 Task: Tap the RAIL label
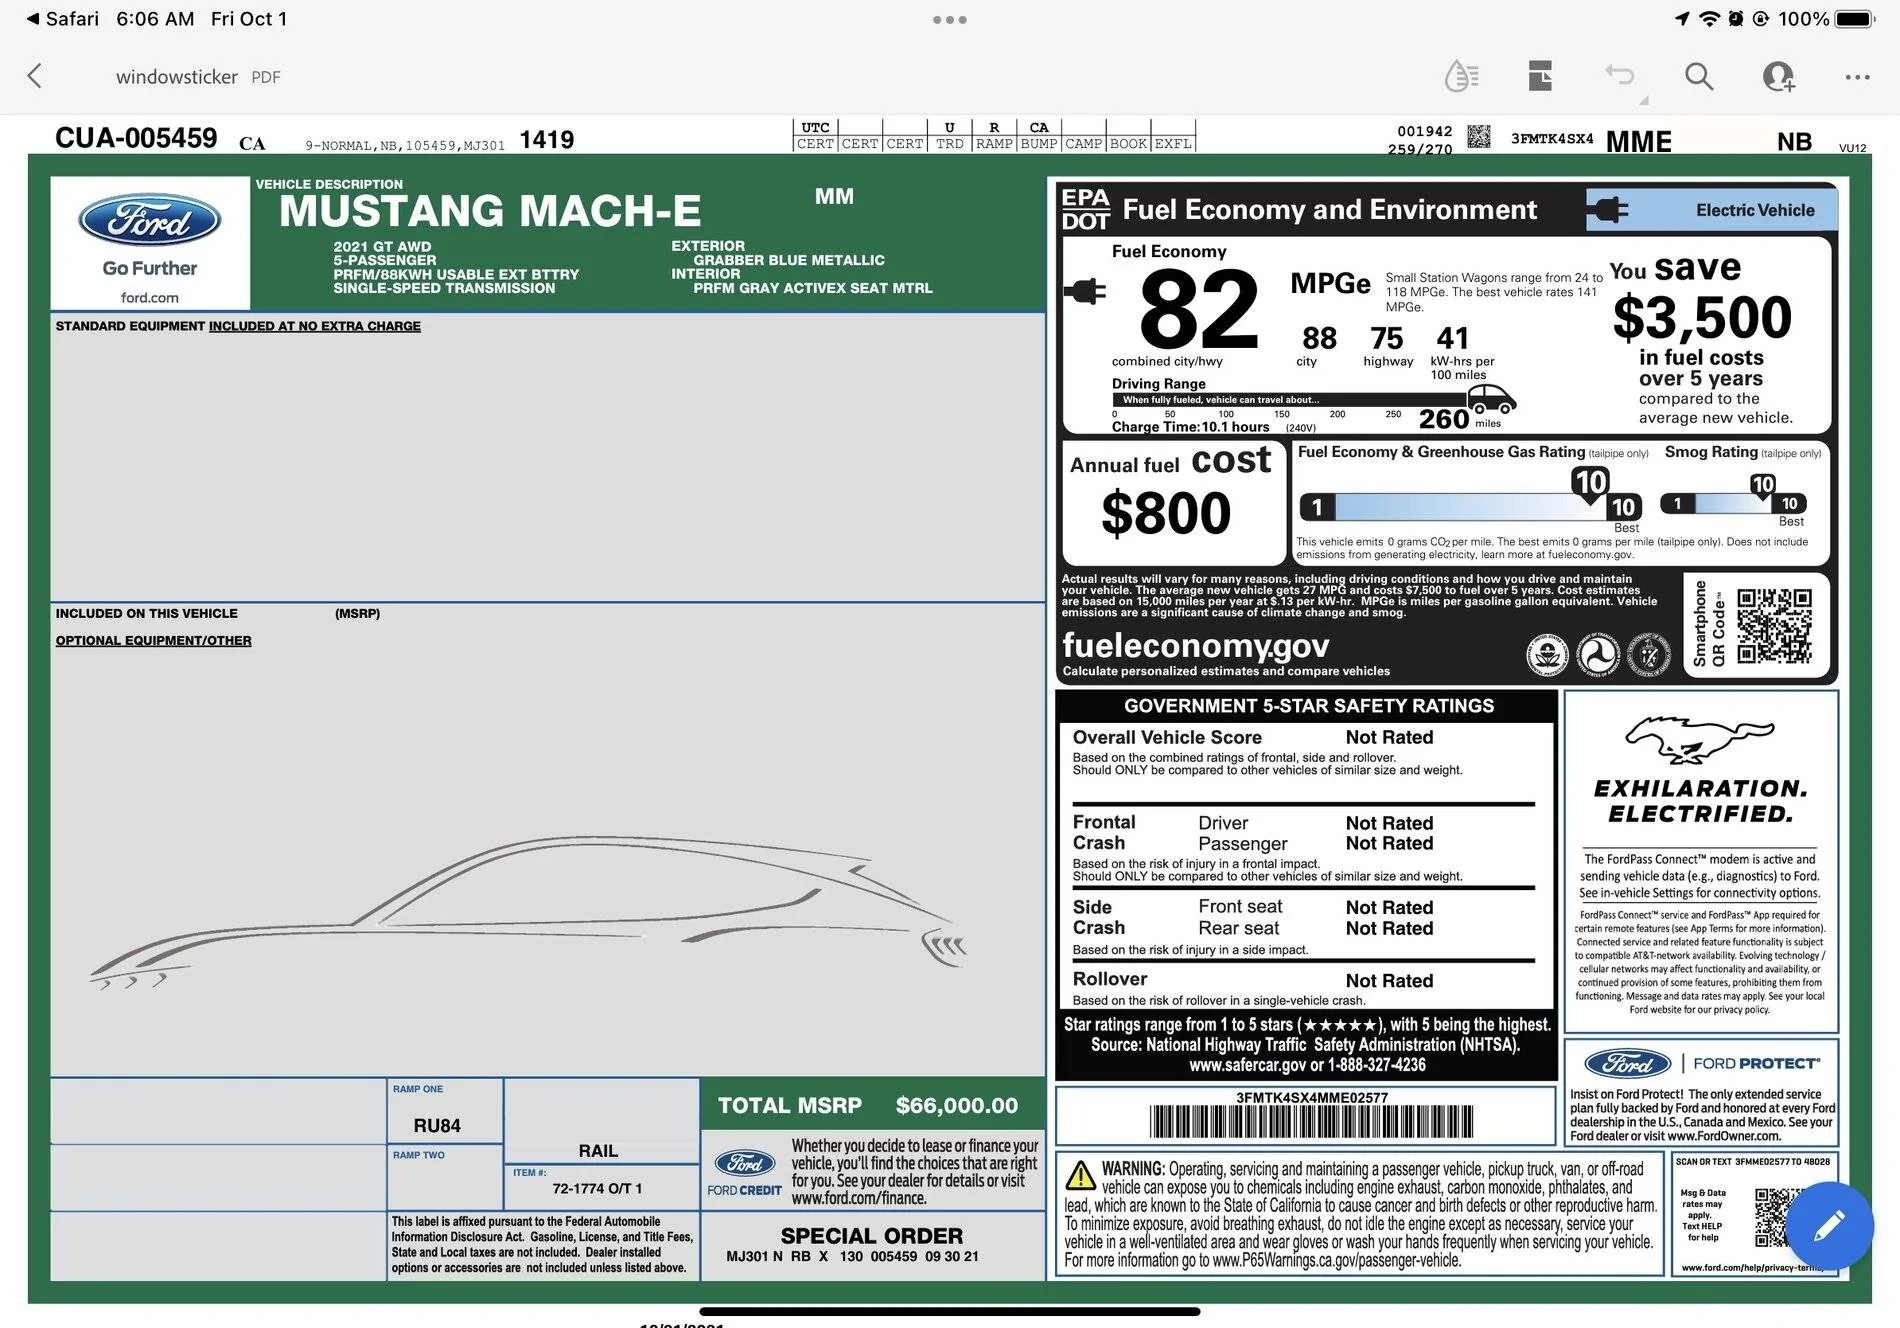[x=598, y=1151]
